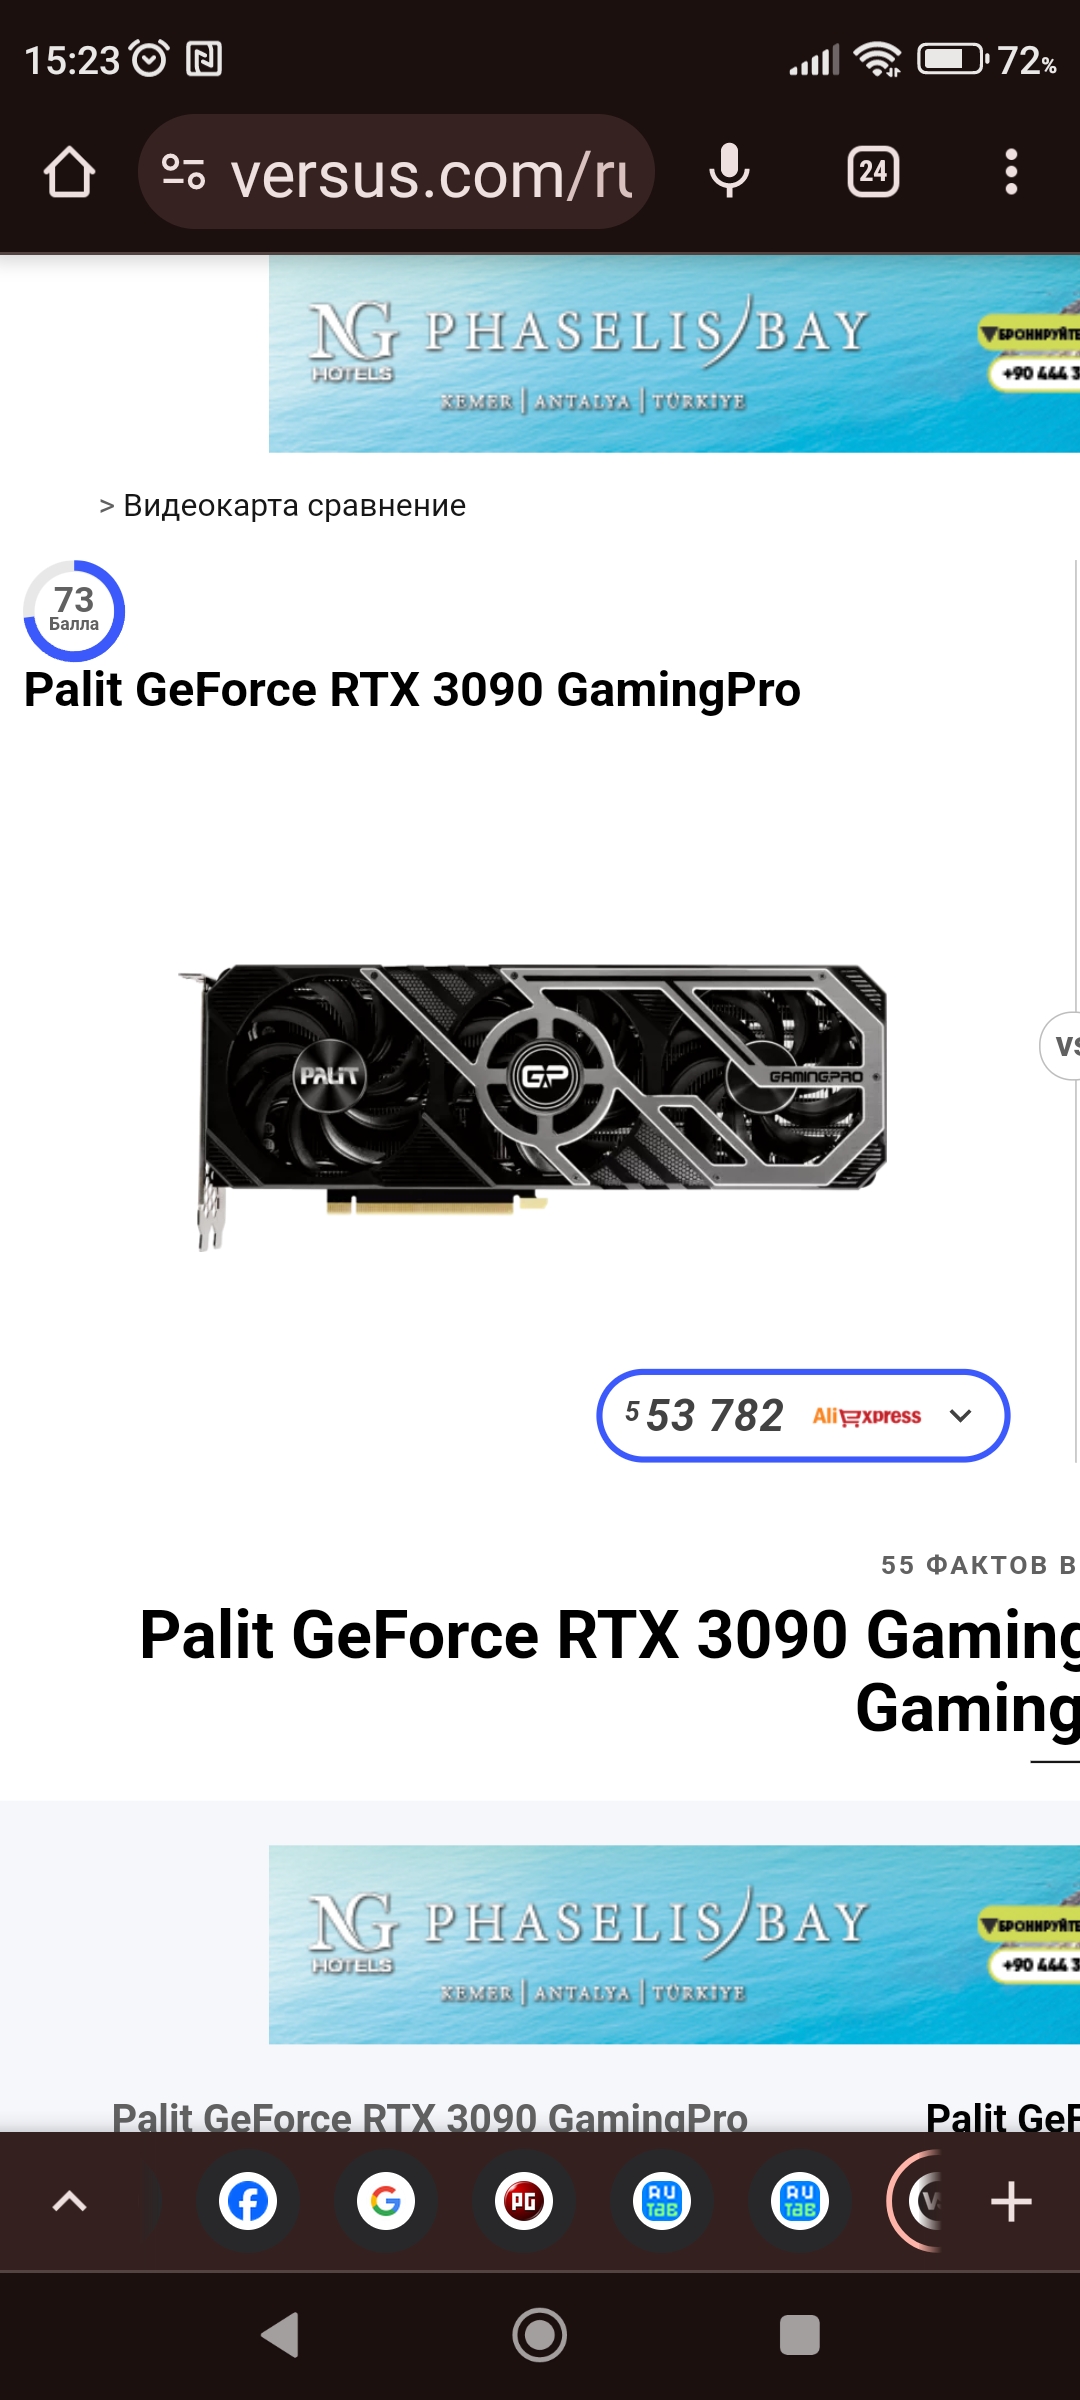Open the tab switcher showing 24
Image resolution: width=1080 pixels, height=2400 pixels.
click(873, 172)
